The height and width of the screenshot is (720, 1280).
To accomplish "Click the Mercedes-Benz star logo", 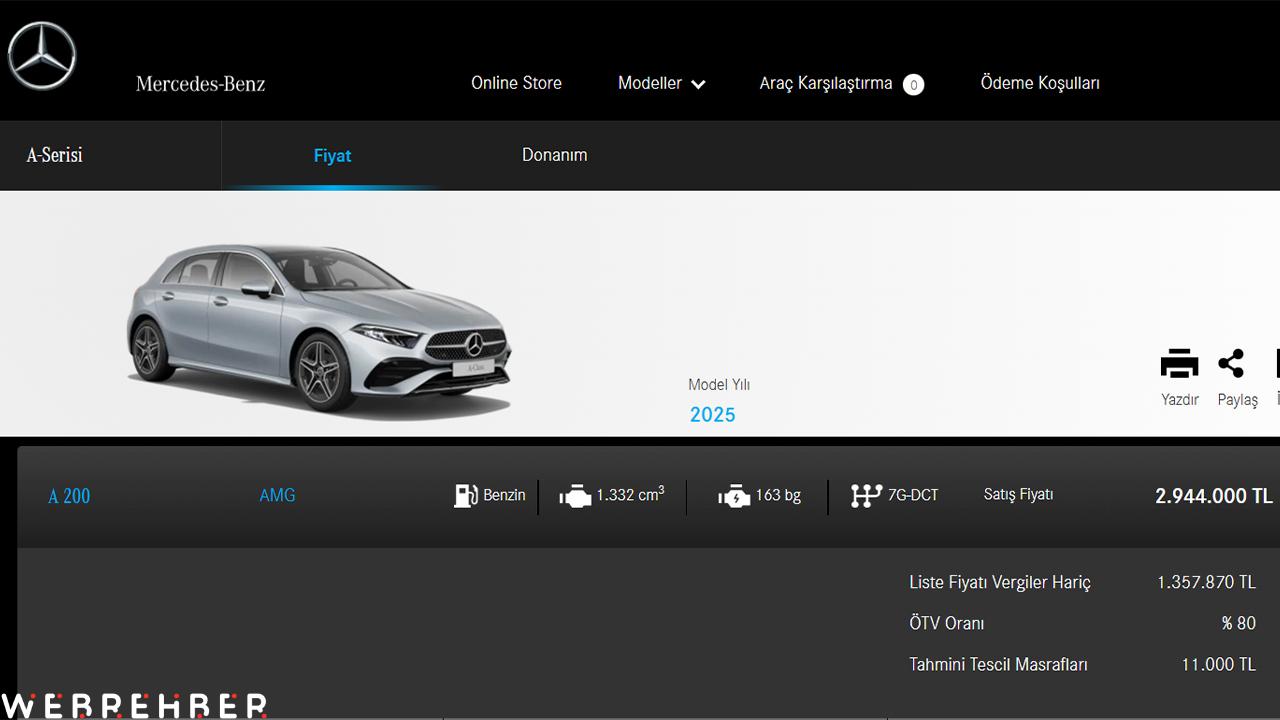I will (42, 56).
